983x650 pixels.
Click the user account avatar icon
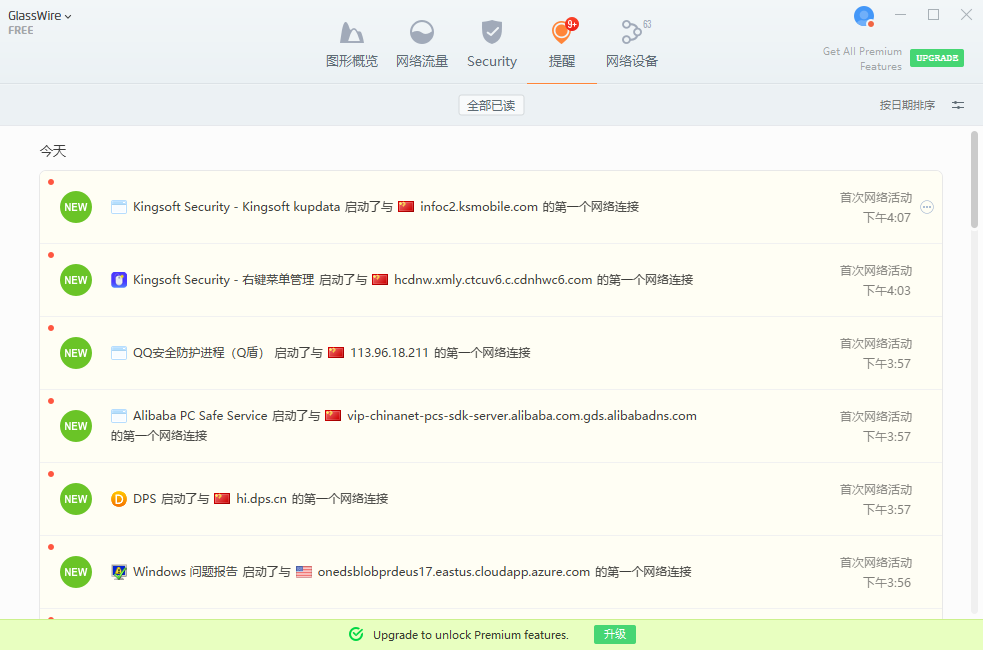tap(864, 16)
